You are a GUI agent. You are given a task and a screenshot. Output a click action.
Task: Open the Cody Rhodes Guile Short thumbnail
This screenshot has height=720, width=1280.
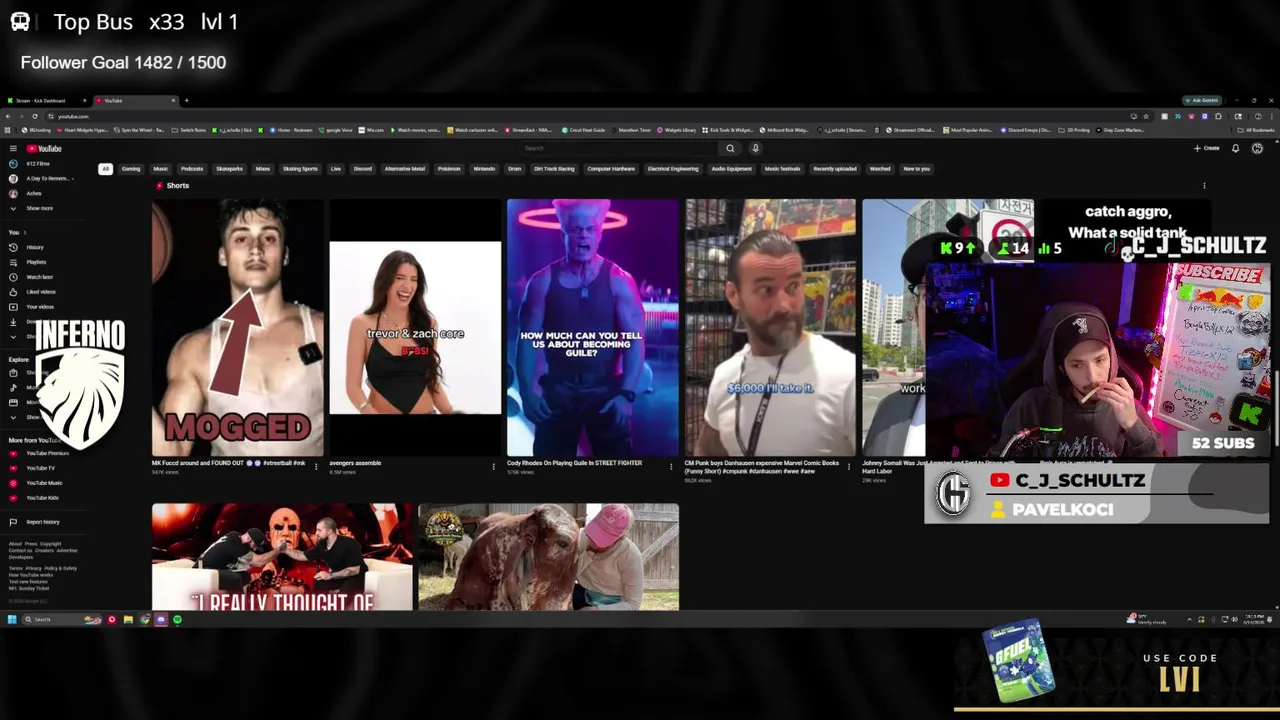click(592, 327)
